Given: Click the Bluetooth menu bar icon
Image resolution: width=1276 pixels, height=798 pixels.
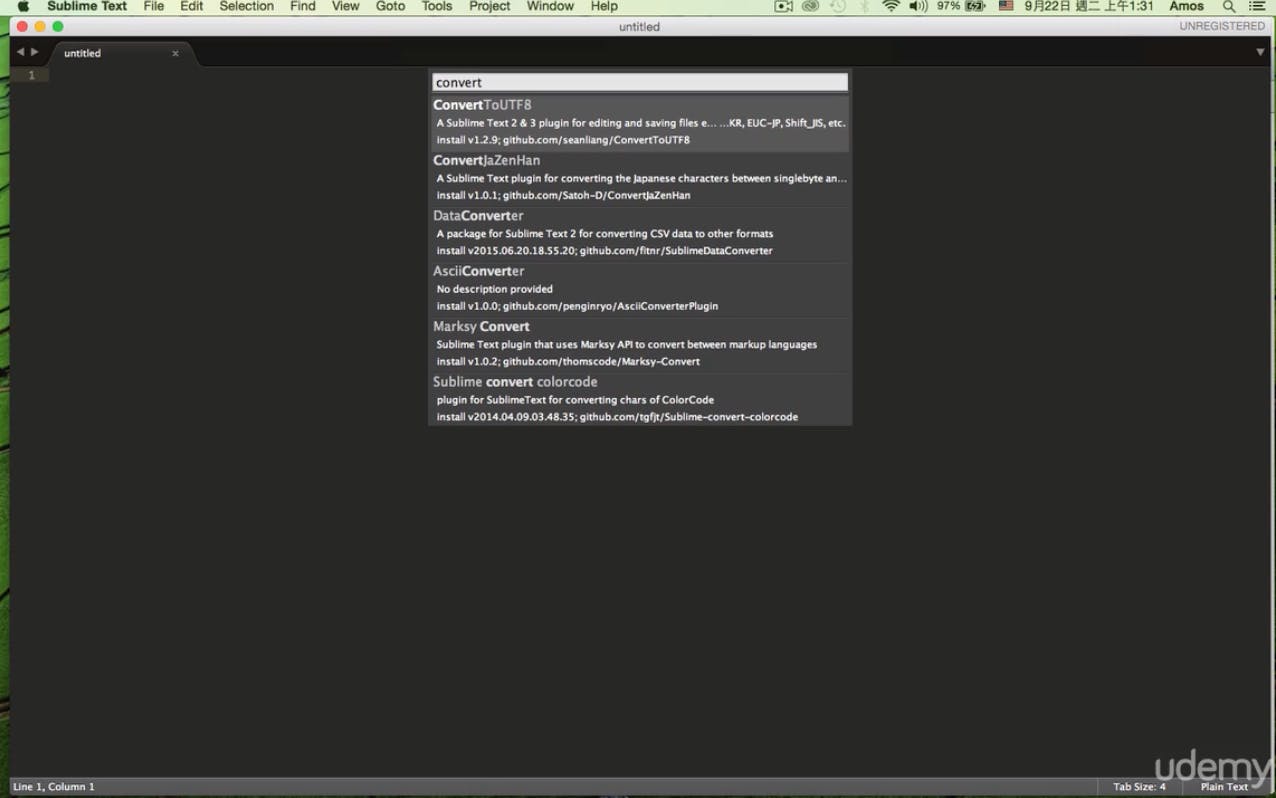Looking at the screenshot, I should (864, 6).
